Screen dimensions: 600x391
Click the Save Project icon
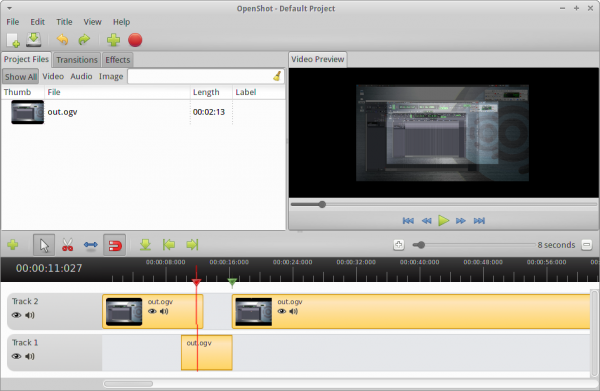coord(34,40)
